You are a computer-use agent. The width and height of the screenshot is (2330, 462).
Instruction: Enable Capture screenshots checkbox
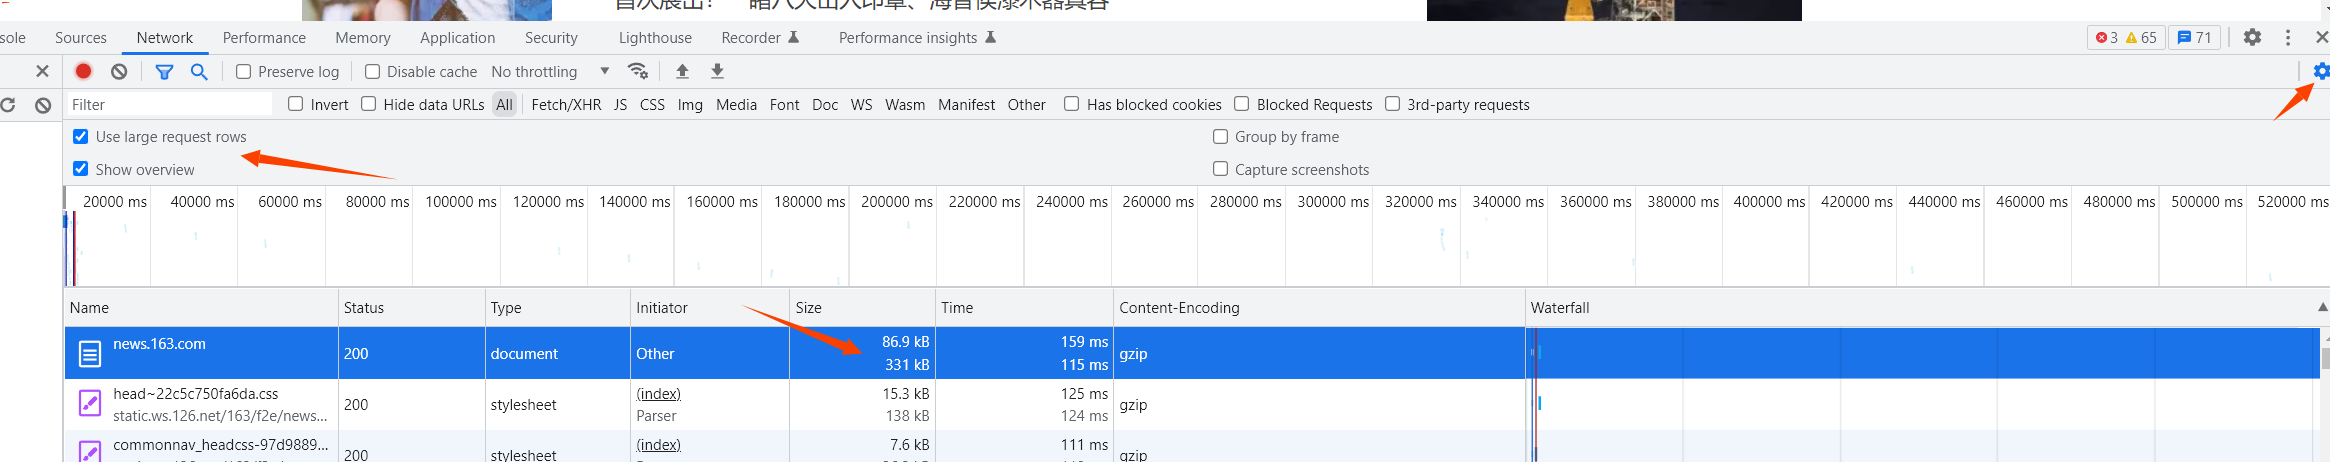pyautogui.click(x=1220, y=169)
